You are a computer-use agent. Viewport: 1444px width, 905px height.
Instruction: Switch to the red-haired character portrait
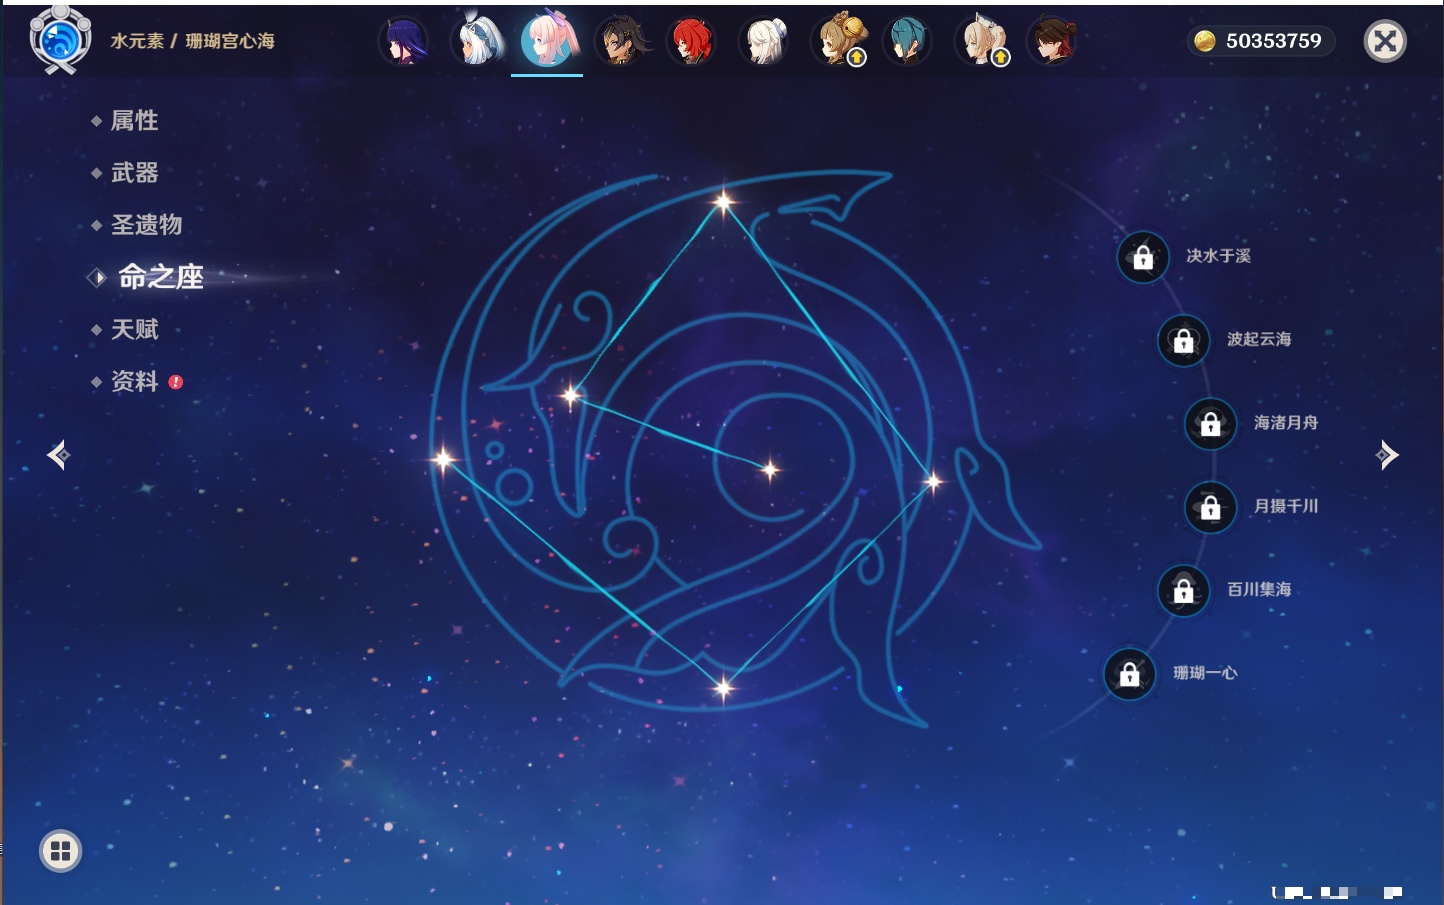click(691, 42)
